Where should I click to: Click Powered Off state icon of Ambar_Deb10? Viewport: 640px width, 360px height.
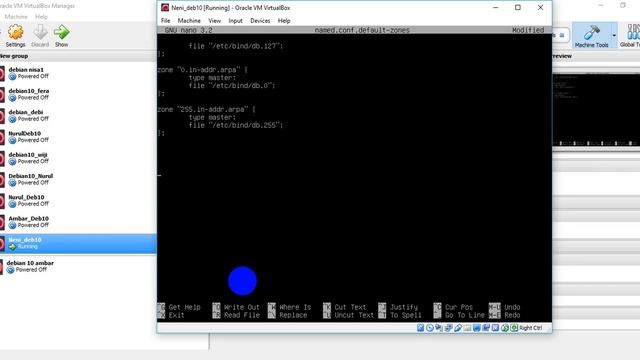(x=13, y=225)
